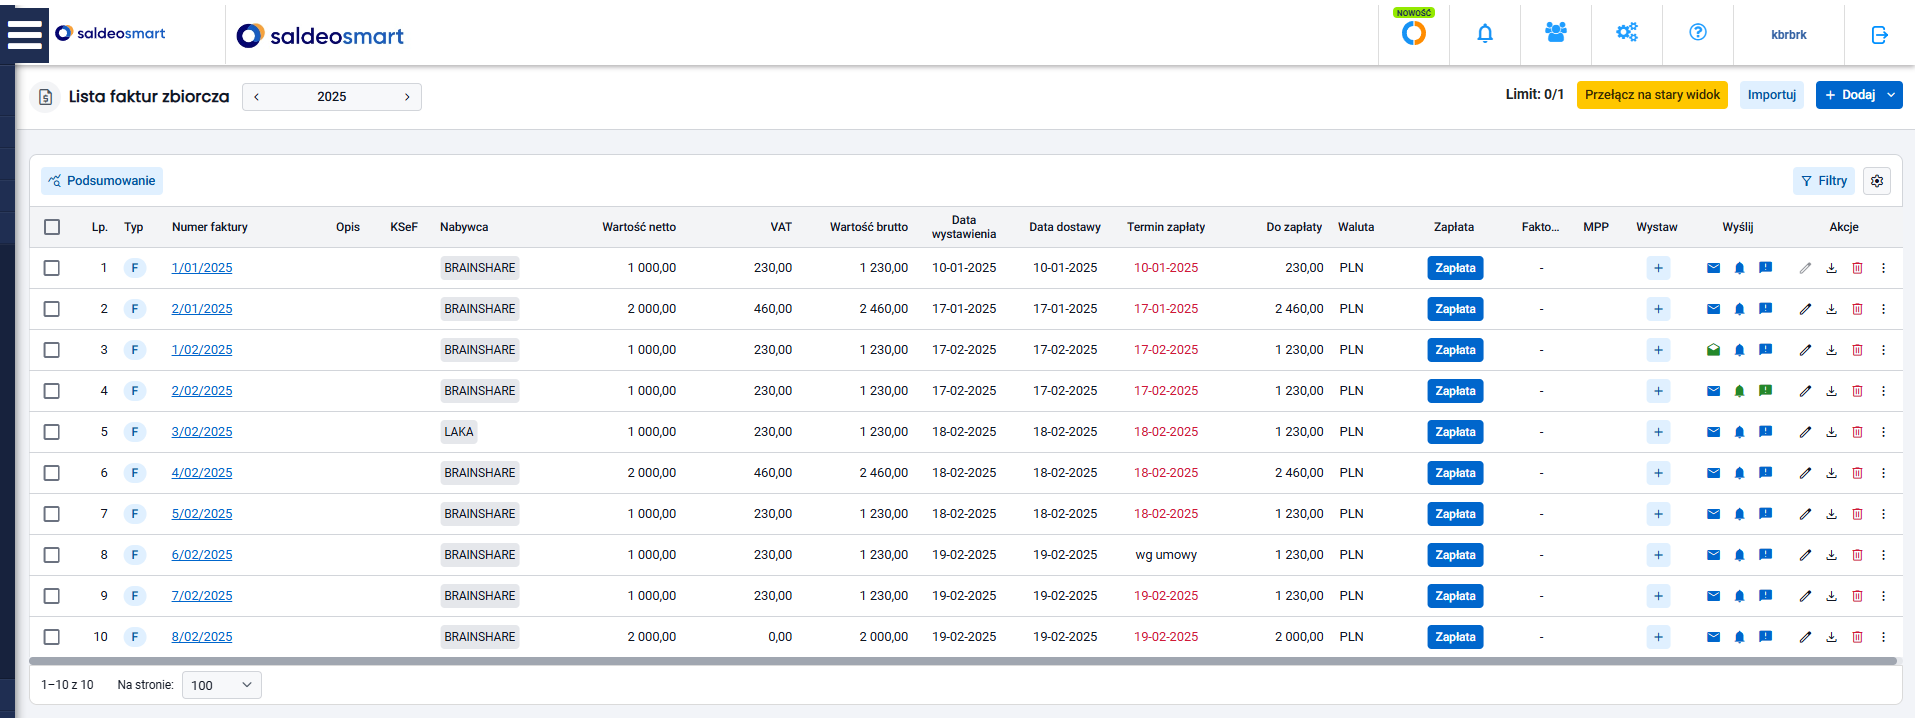
Task: Click plus Wystaw icon for invoice 7/02/2025
Action: 1658,596
